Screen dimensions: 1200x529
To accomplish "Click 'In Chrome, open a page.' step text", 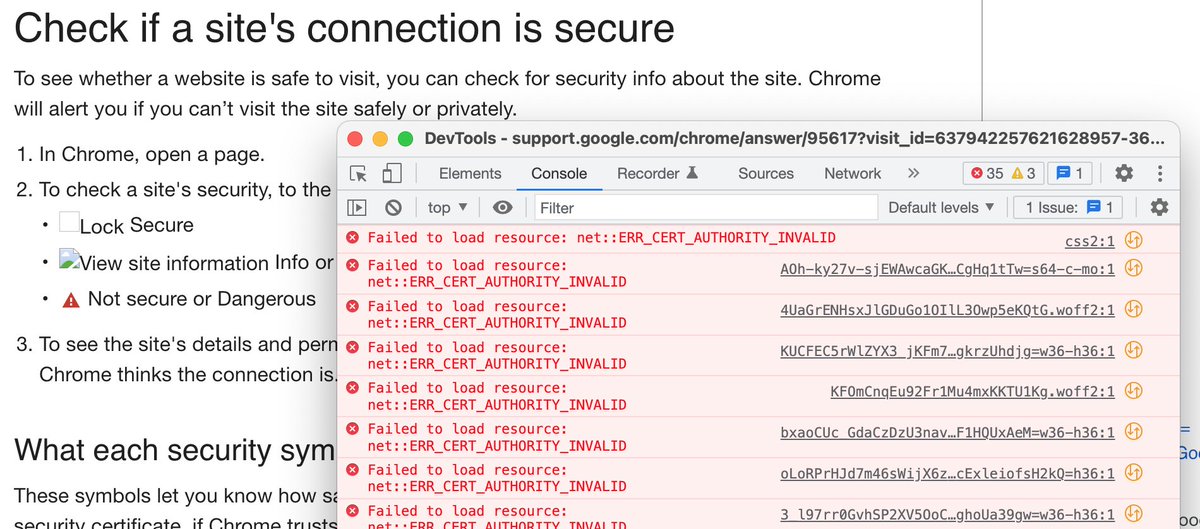I will [152, 155].
